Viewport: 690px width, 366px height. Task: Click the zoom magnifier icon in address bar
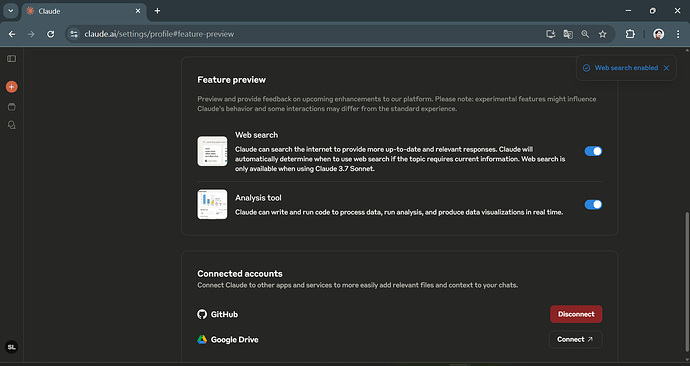tap(585, 34)
